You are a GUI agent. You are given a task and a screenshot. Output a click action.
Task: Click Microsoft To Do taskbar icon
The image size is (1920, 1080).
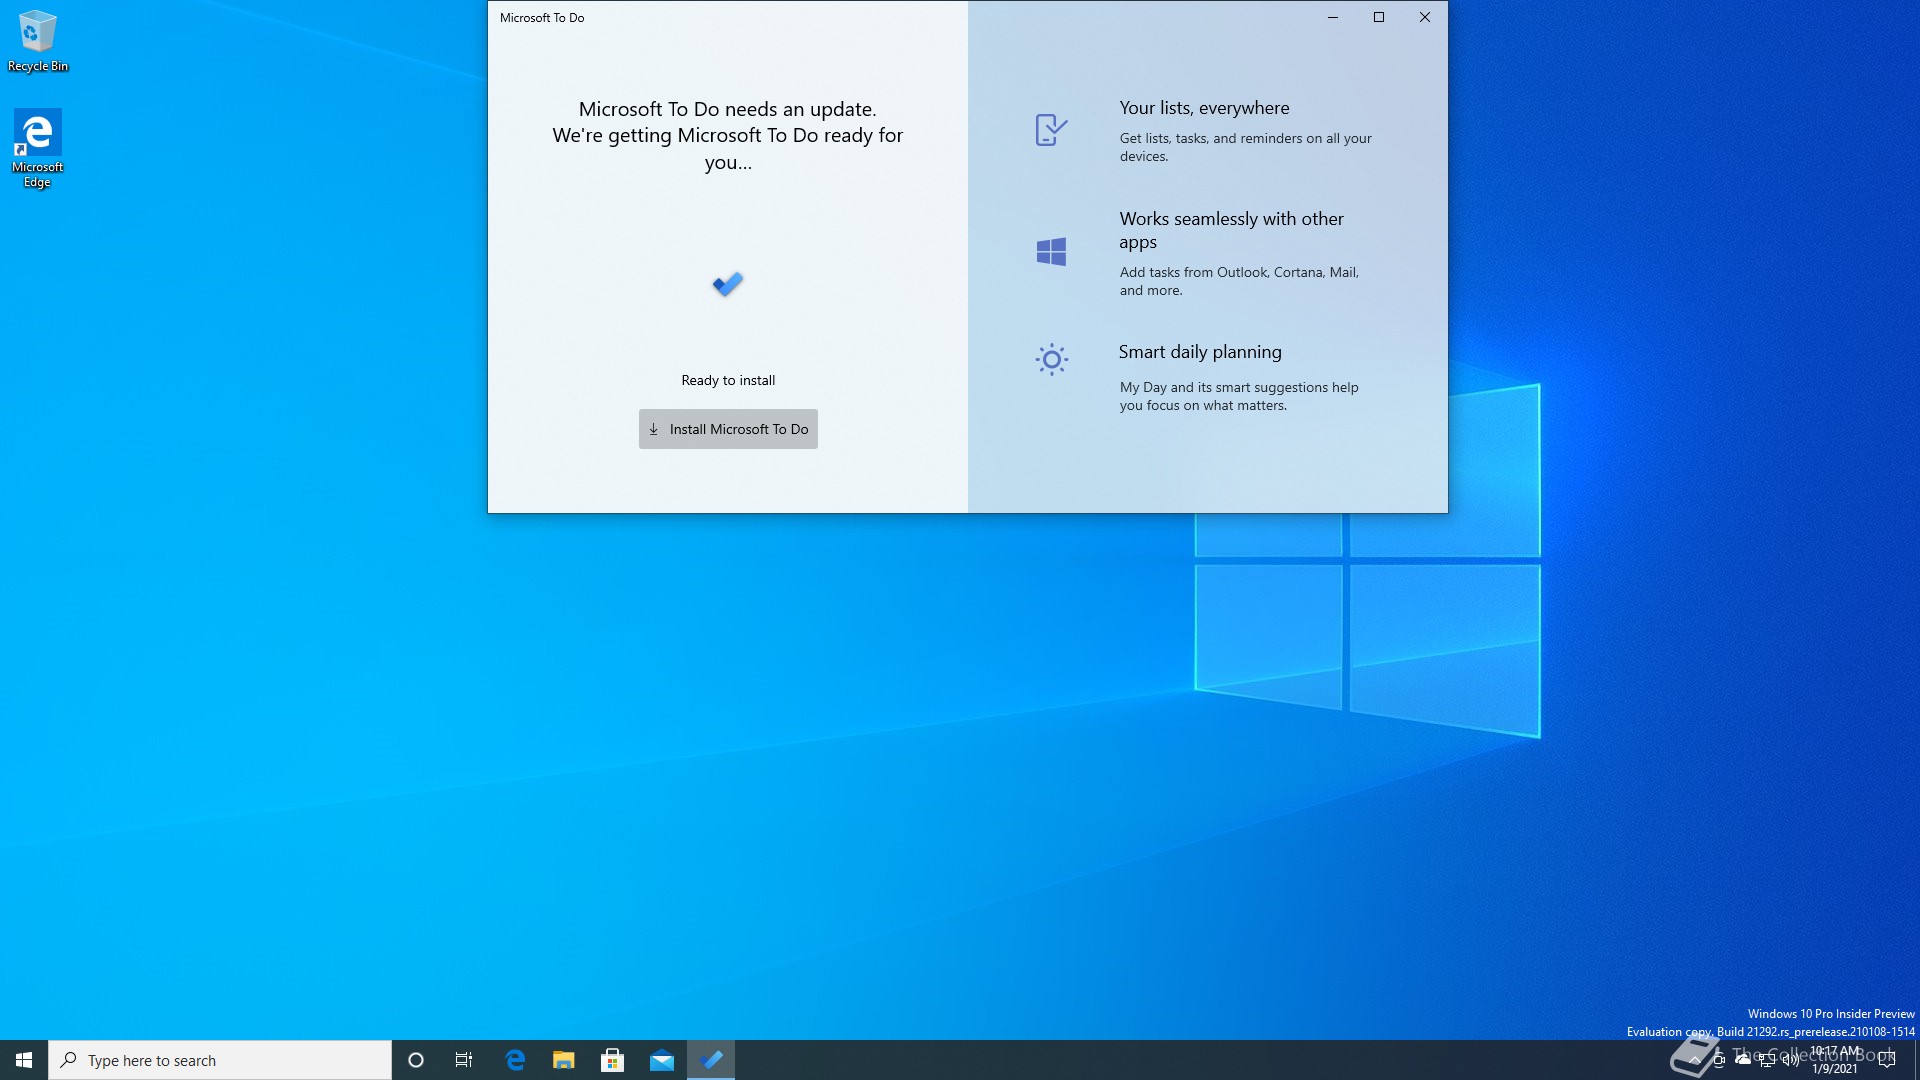(x=711, y=1060)
